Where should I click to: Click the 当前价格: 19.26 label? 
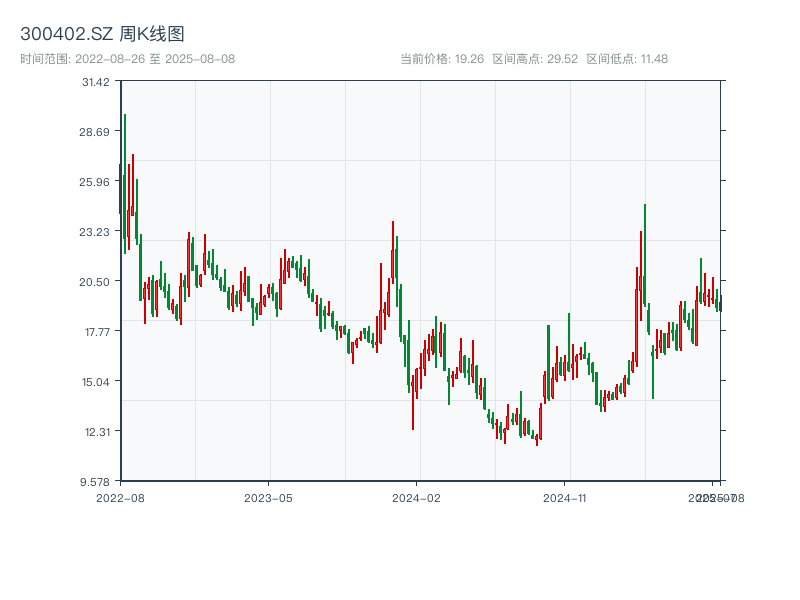(x=442, y=59)
